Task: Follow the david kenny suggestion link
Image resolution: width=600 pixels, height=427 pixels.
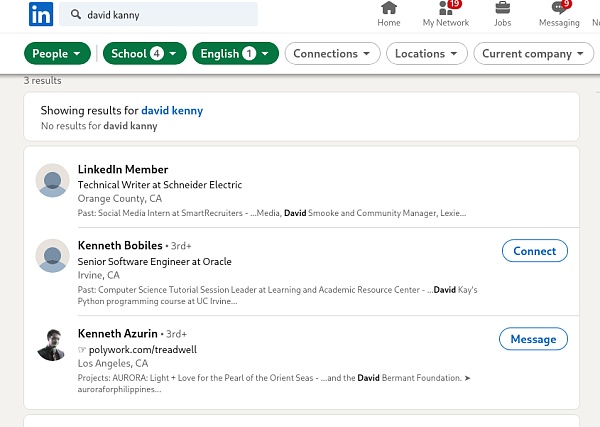Action: click(172, 111)
